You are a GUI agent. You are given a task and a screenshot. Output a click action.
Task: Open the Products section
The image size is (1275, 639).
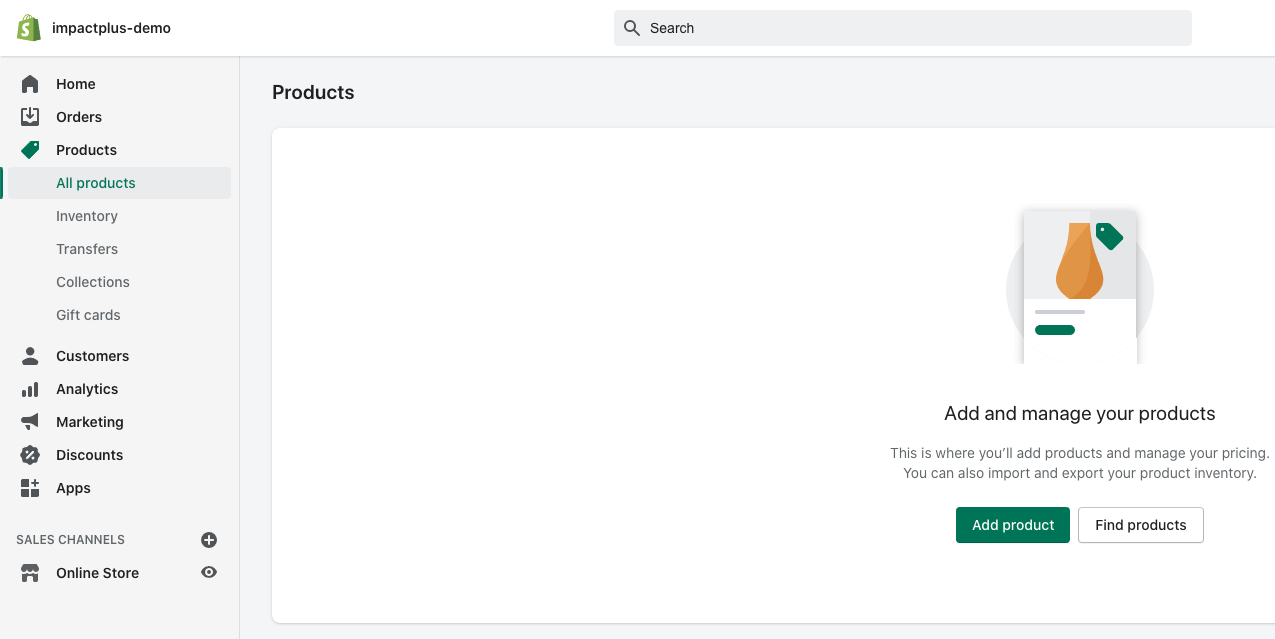click(x=86, y=150)
